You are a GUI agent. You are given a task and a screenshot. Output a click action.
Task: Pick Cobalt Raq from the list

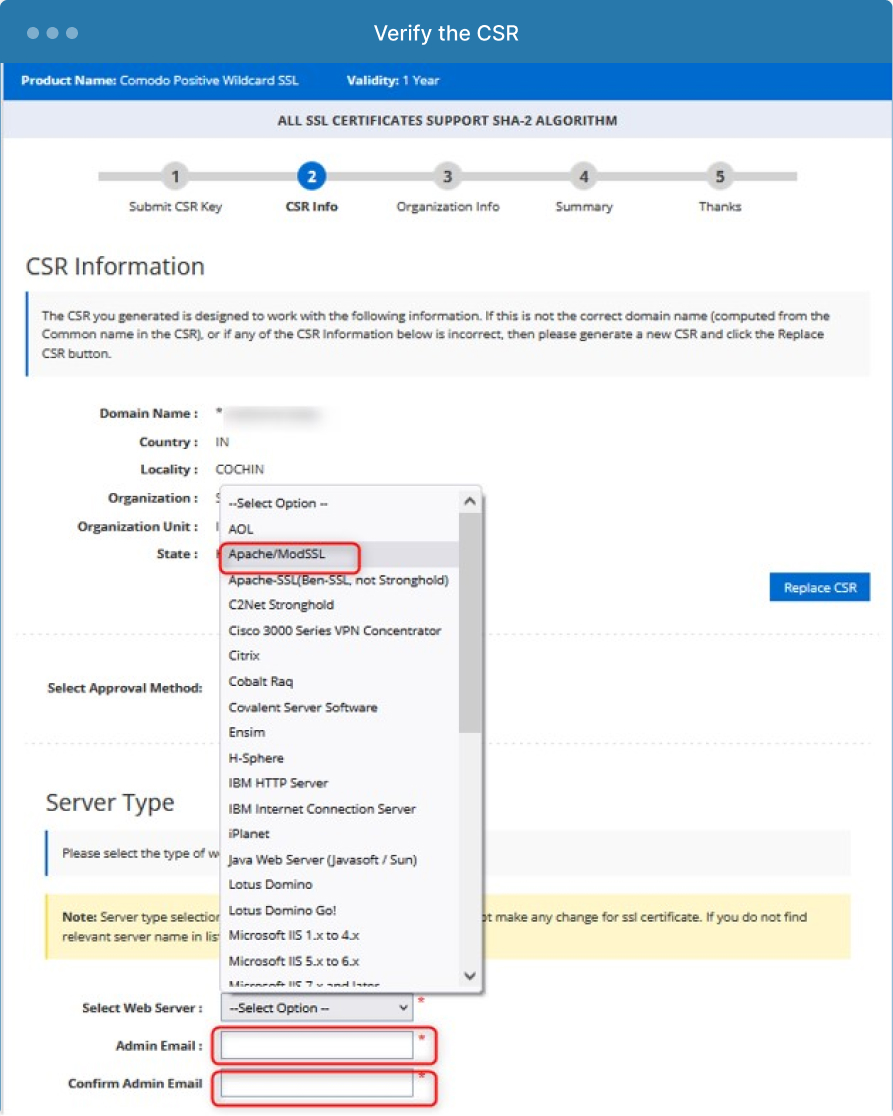[x=341, y=681]
